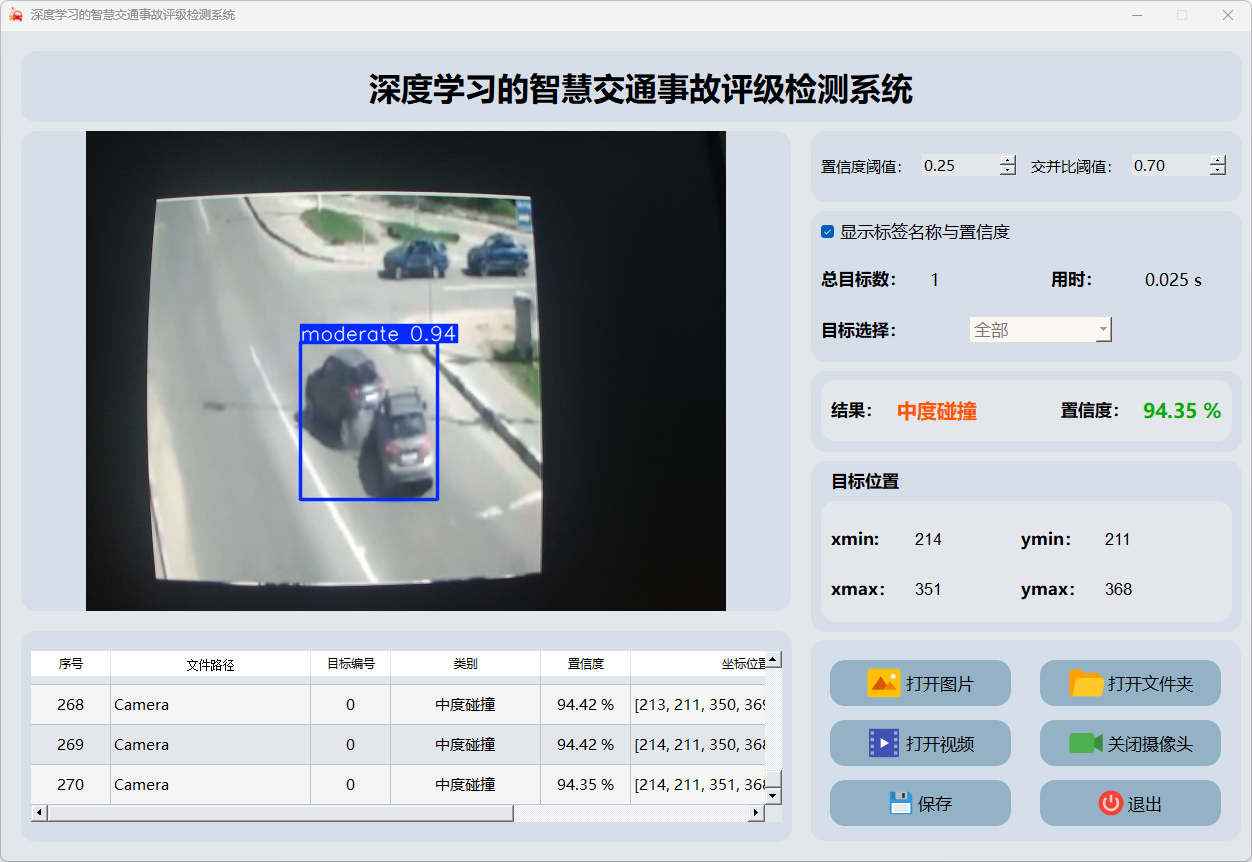Increase the 置信度阈值 value with up arrow

pyautogui.click(x=1007, y=160)
